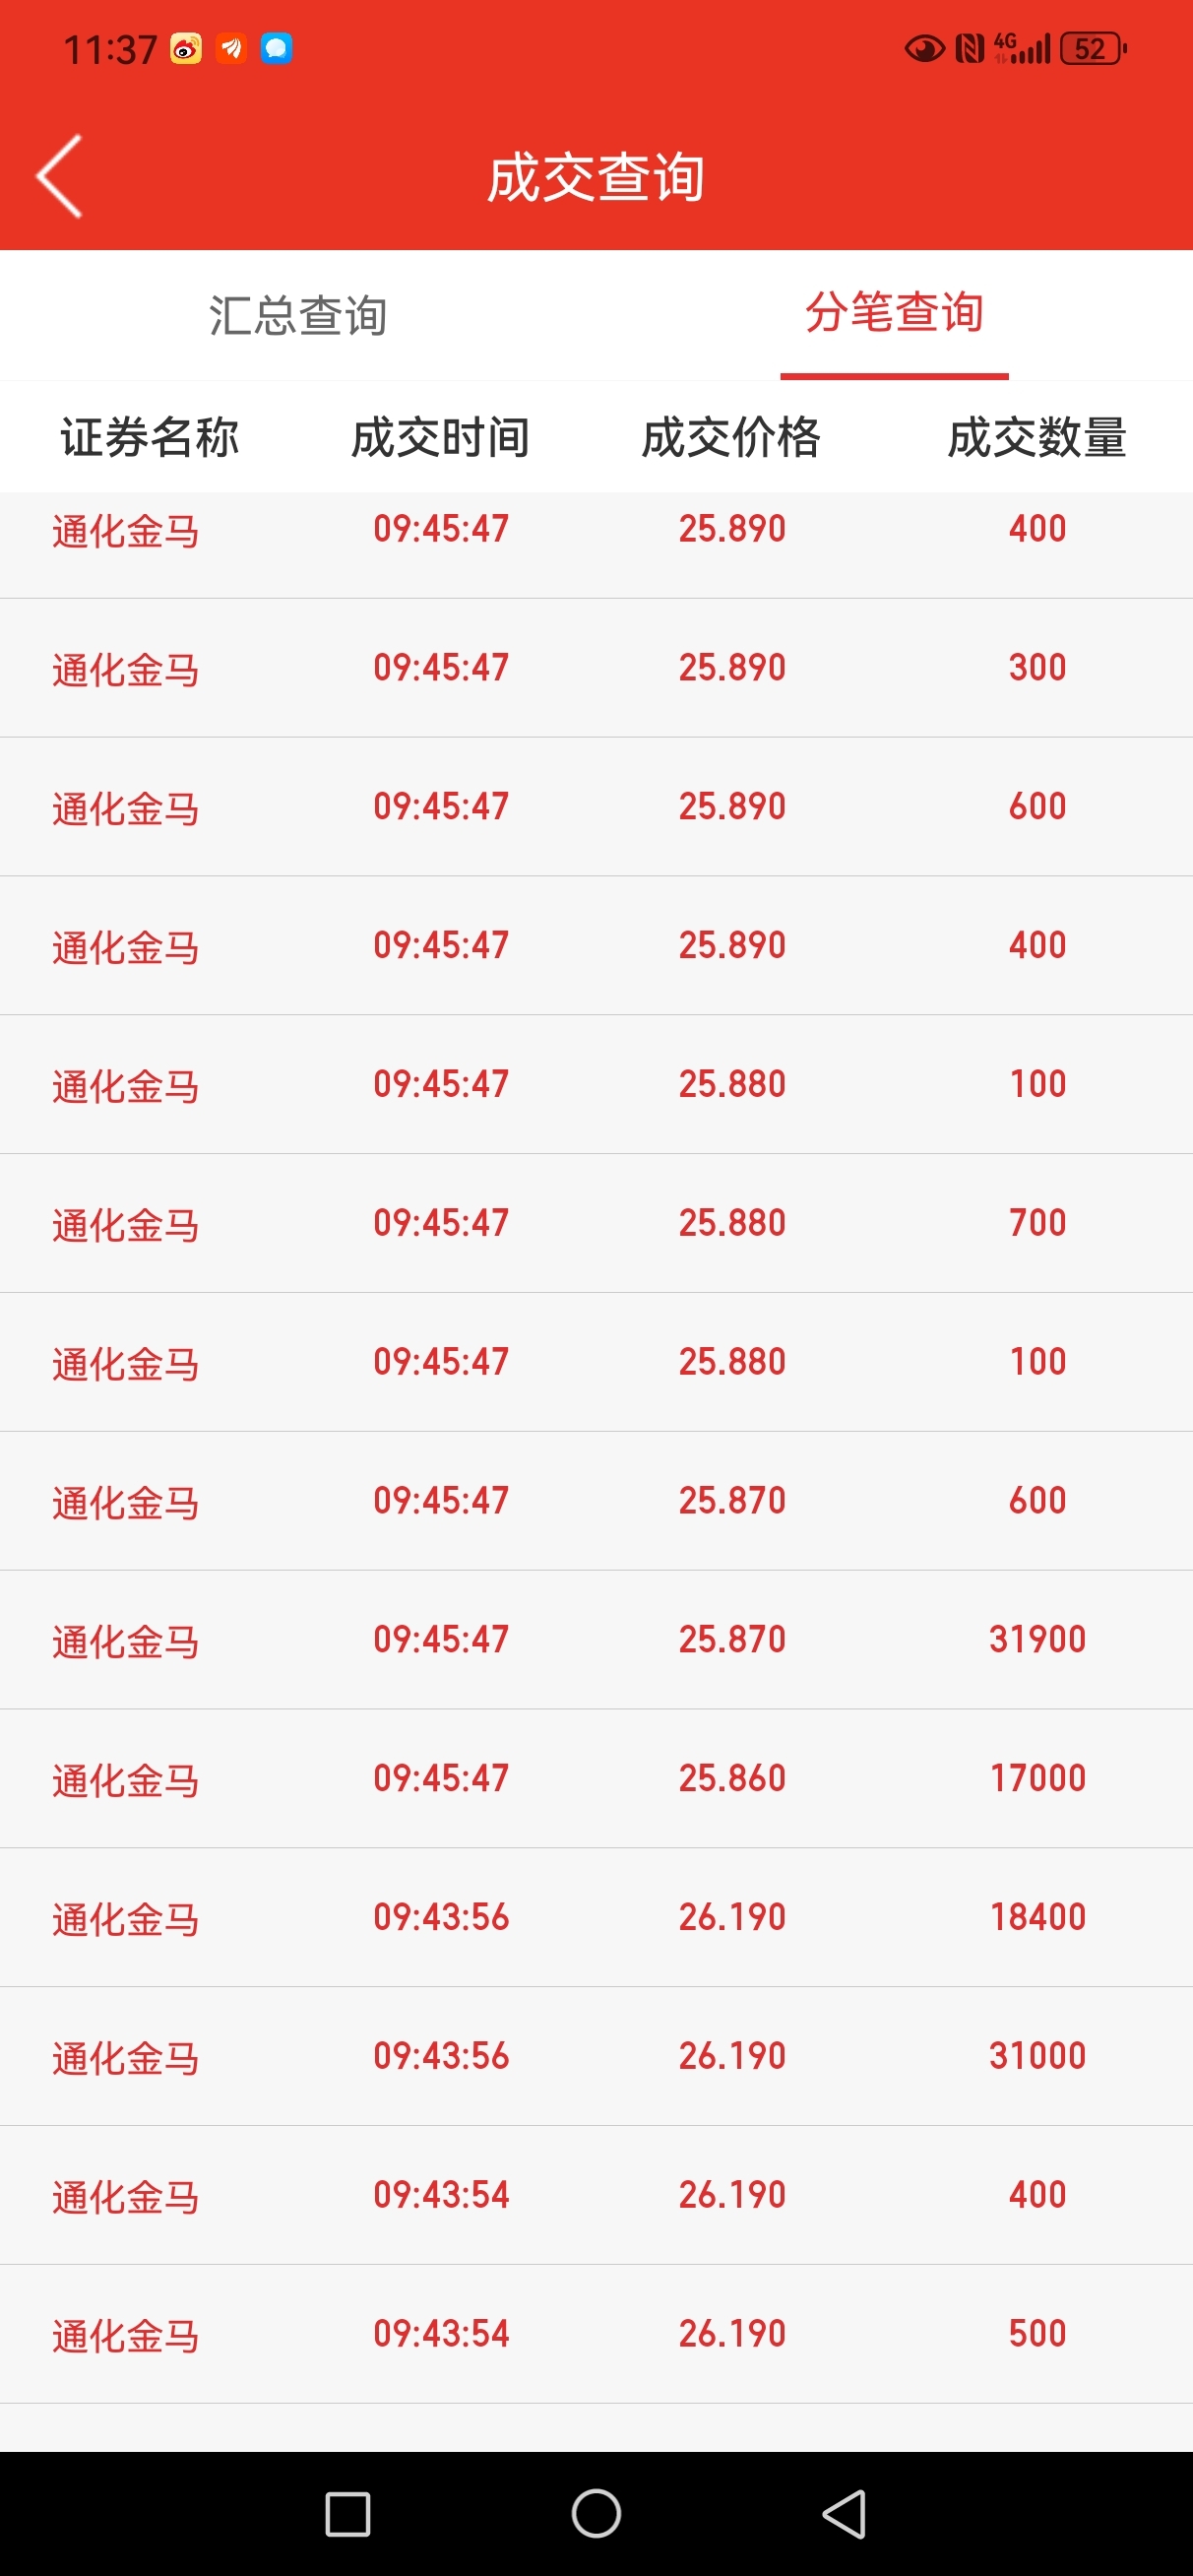Screen dimensions: 1193x2576
Task: Tap the back arrow in the header
Action: tap(60, 177)
